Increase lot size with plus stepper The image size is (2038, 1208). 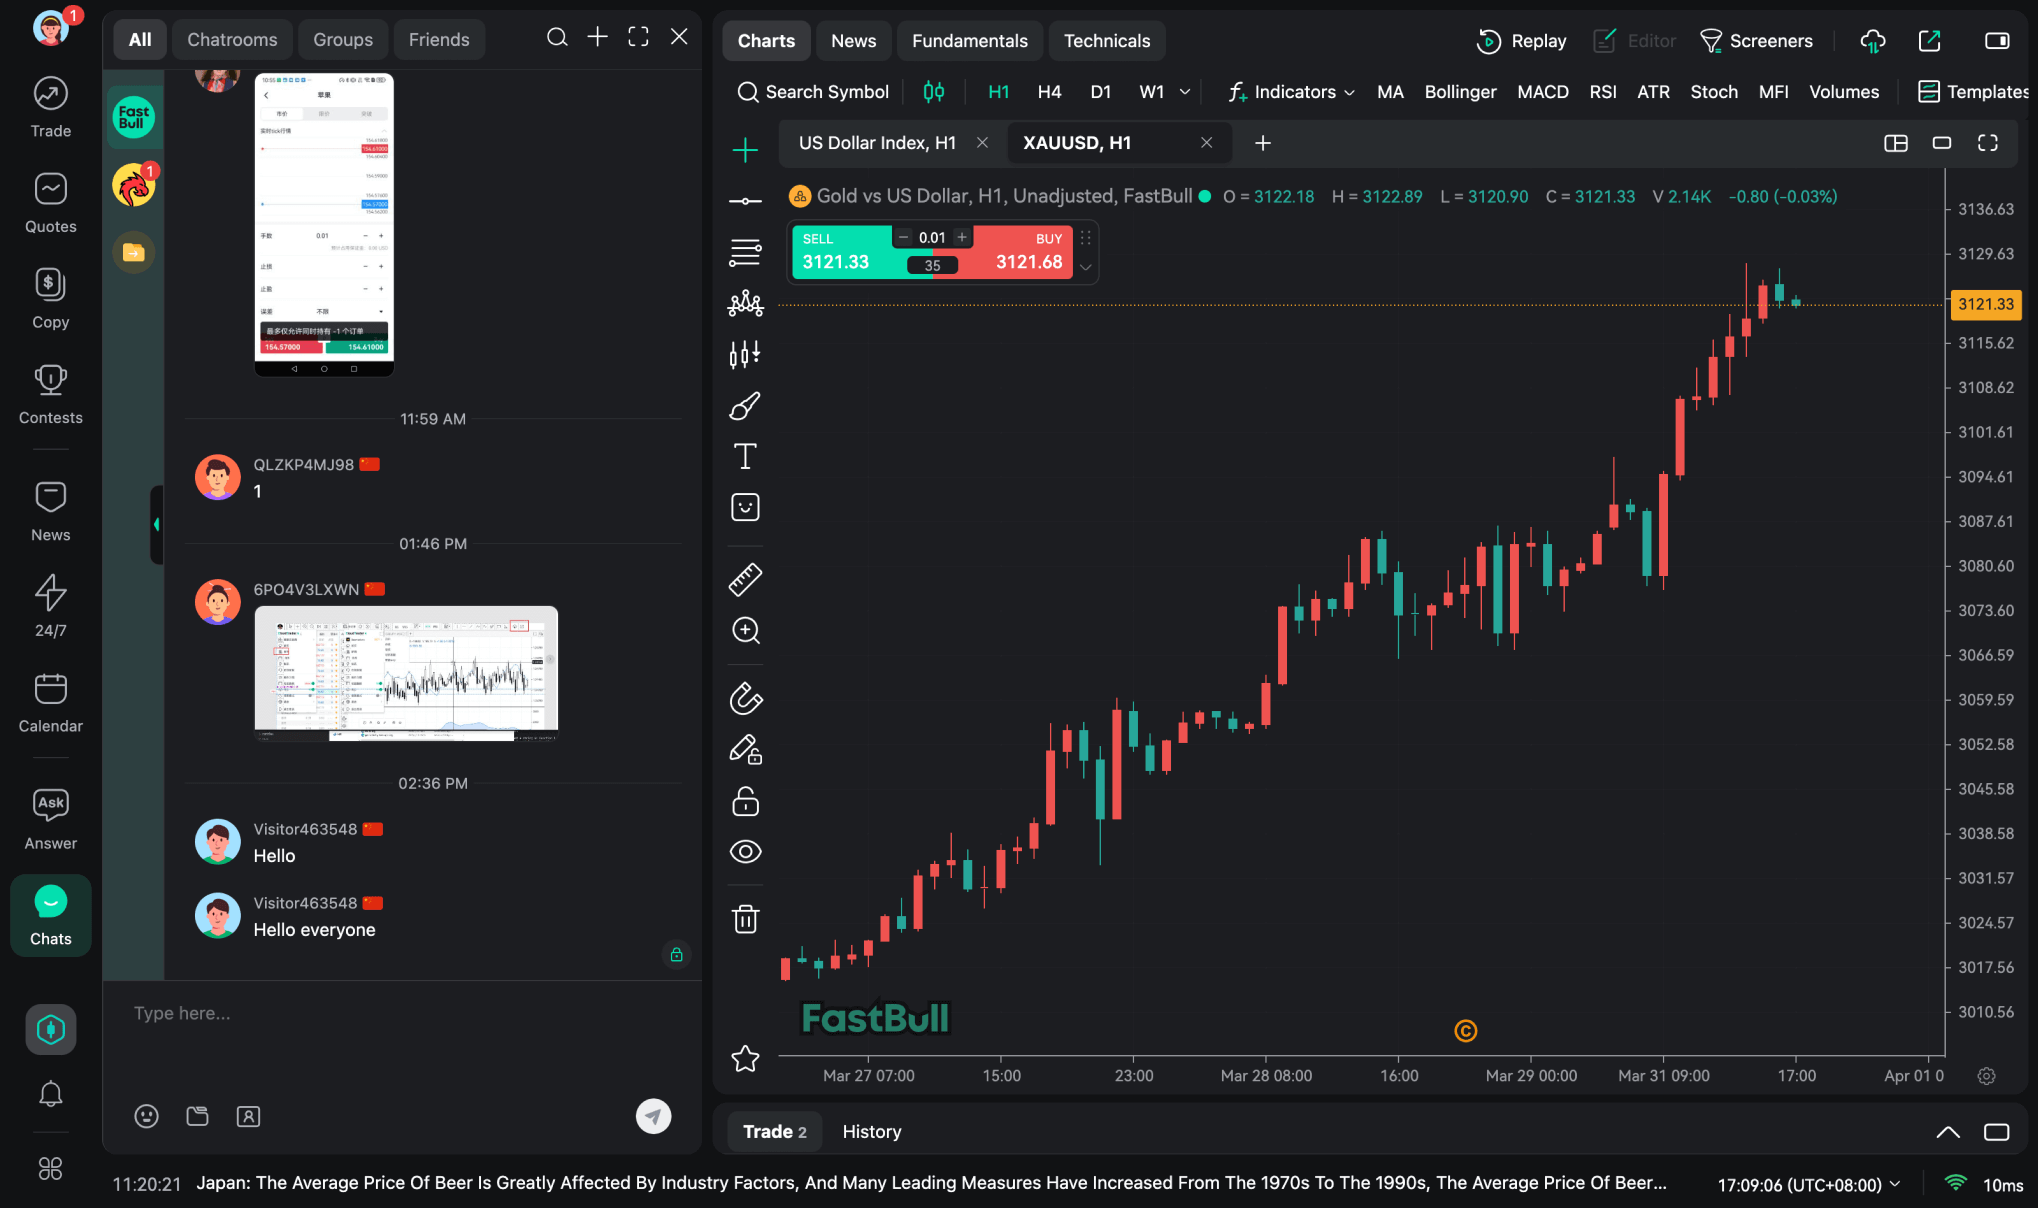point(962,237)
